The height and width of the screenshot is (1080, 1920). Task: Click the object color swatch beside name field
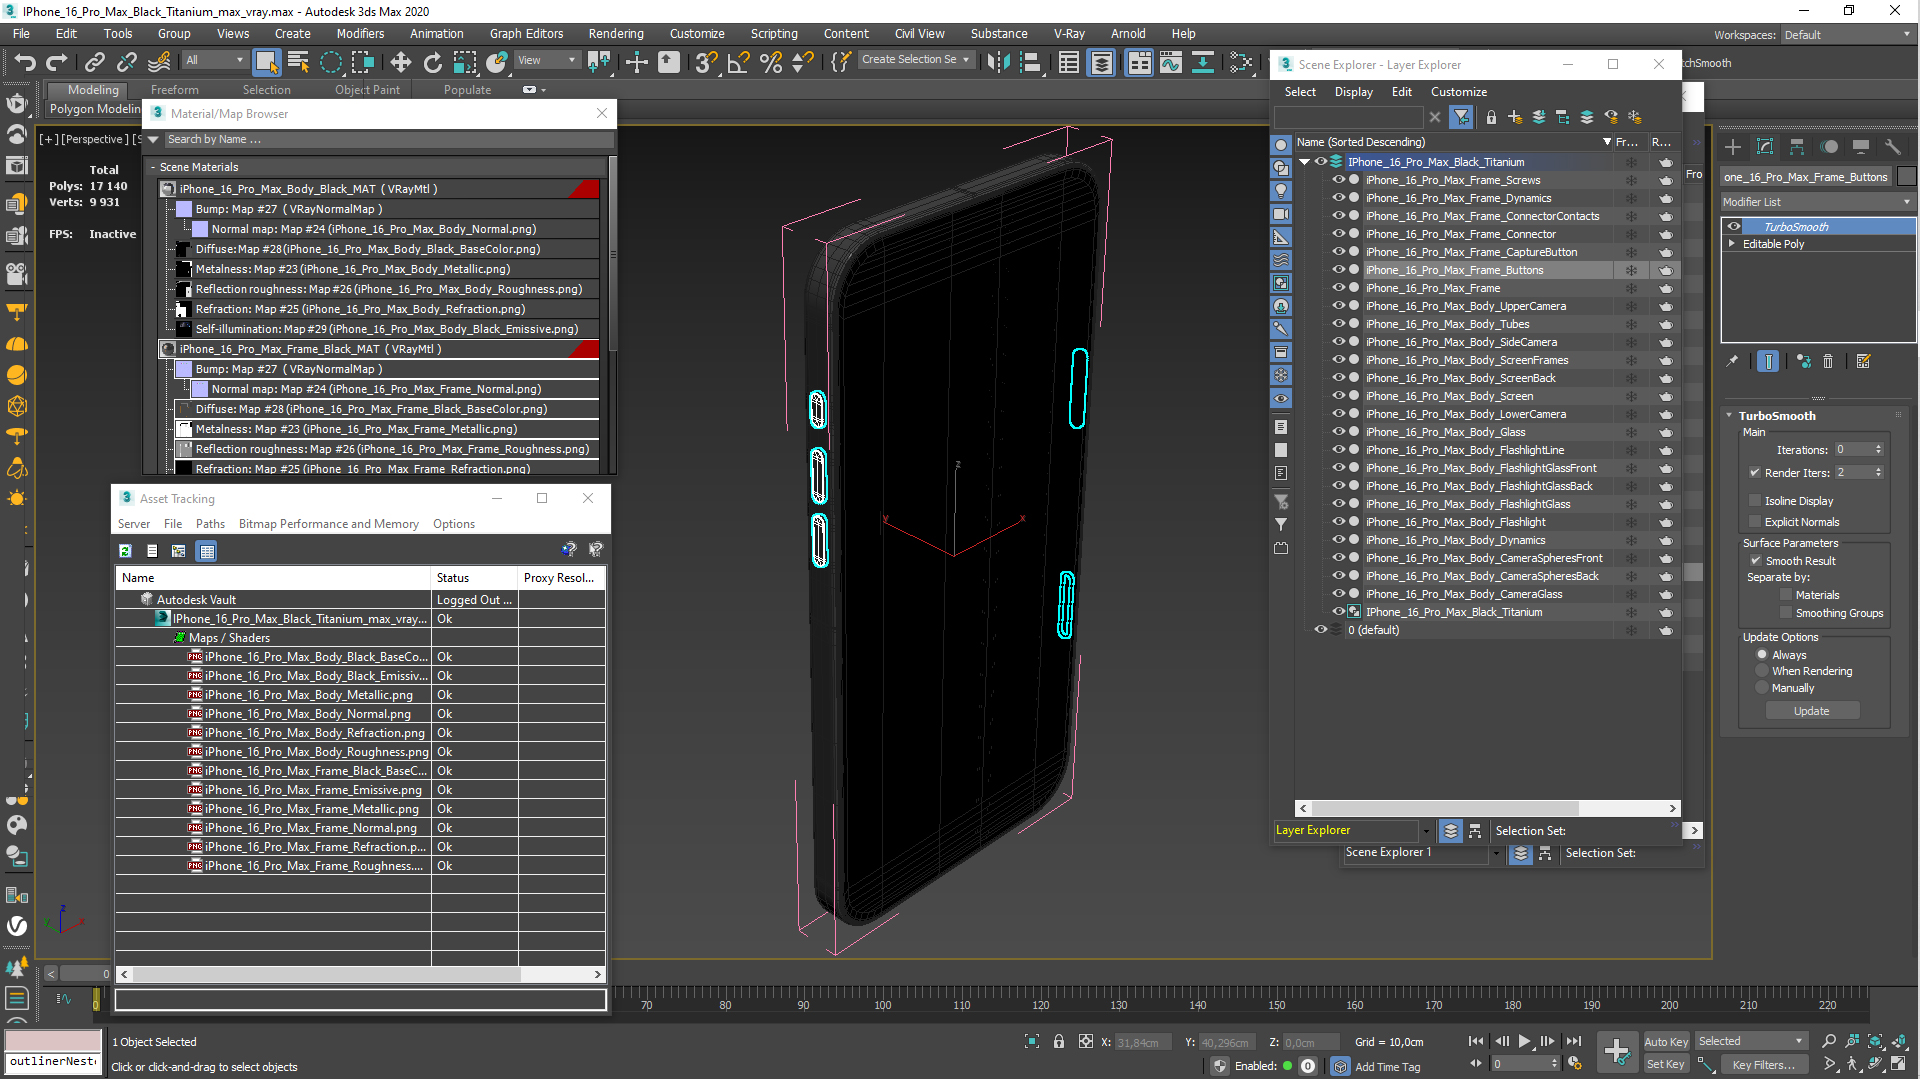[x=1906, y=177]
